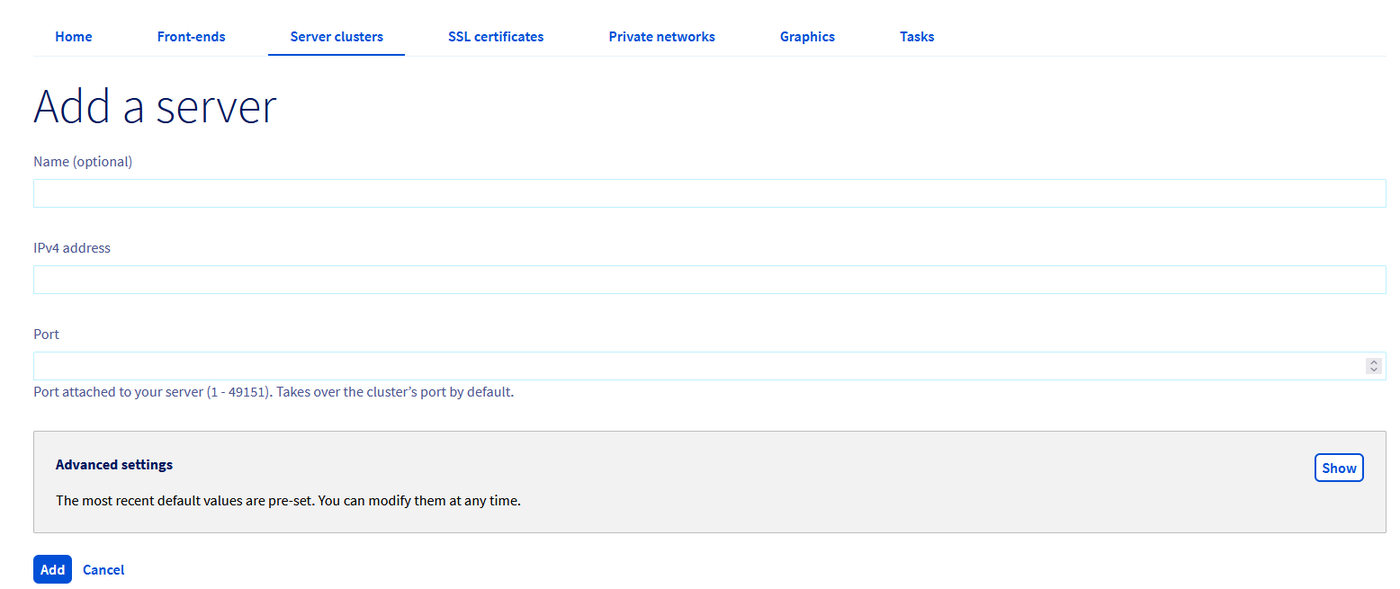
Task: View the Graphics tab
Action: click(807, 36)
